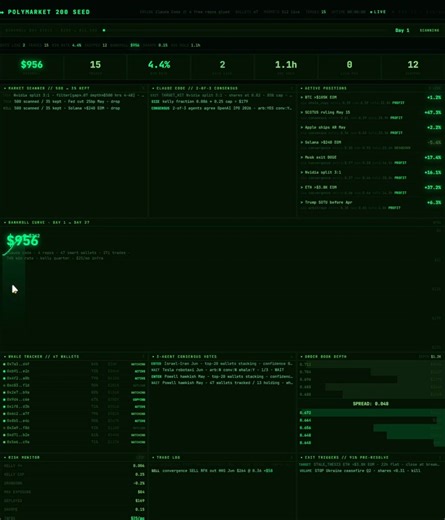Click the LIVE status indicator dot
The image size is (445, 520).
[371, 12]
